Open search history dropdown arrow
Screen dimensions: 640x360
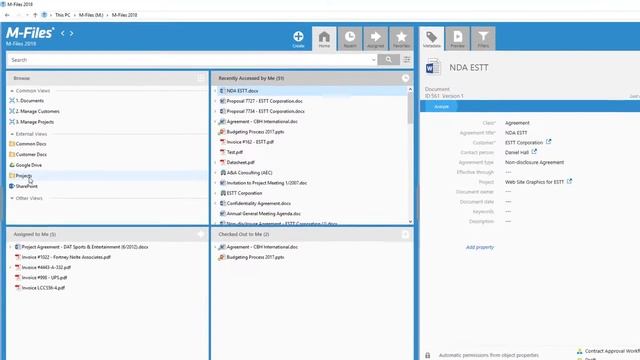point(373,60)
